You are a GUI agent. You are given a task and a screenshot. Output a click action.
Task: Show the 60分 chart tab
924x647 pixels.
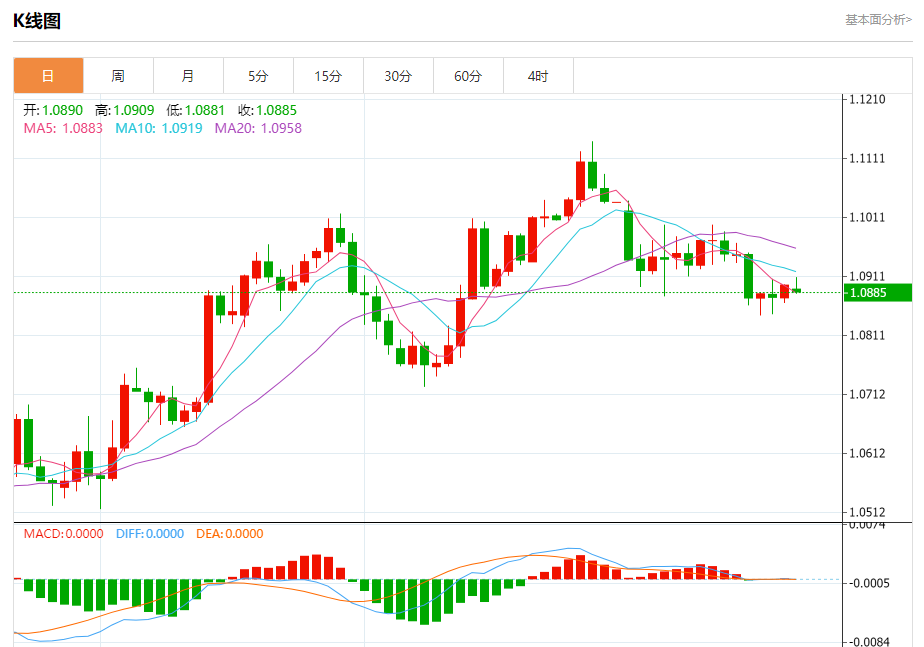tap(468, 76)
